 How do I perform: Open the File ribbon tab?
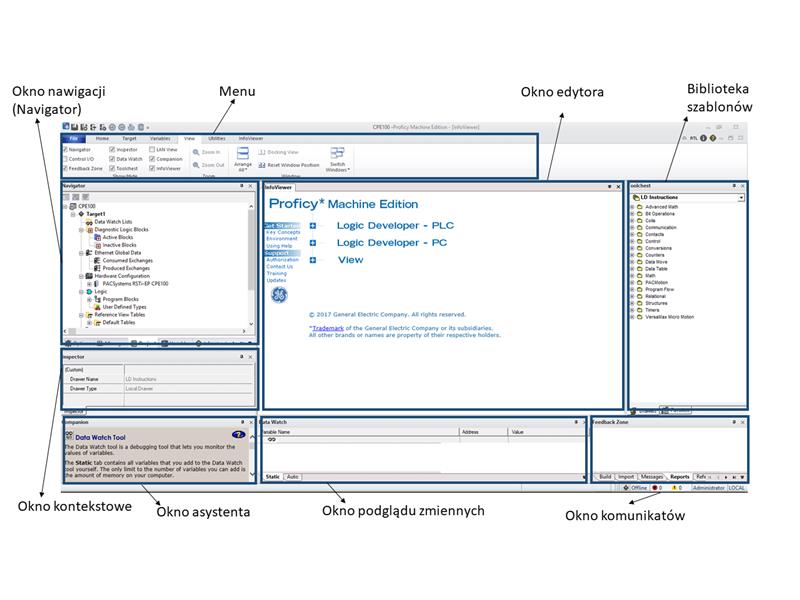coord(73,138)
